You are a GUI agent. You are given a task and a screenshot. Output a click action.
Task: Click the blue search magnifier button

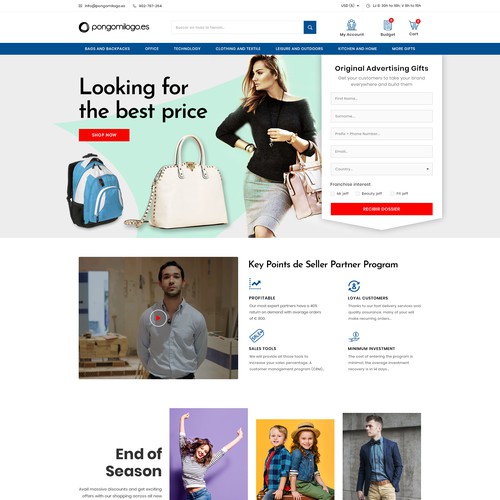coord(310,27)
